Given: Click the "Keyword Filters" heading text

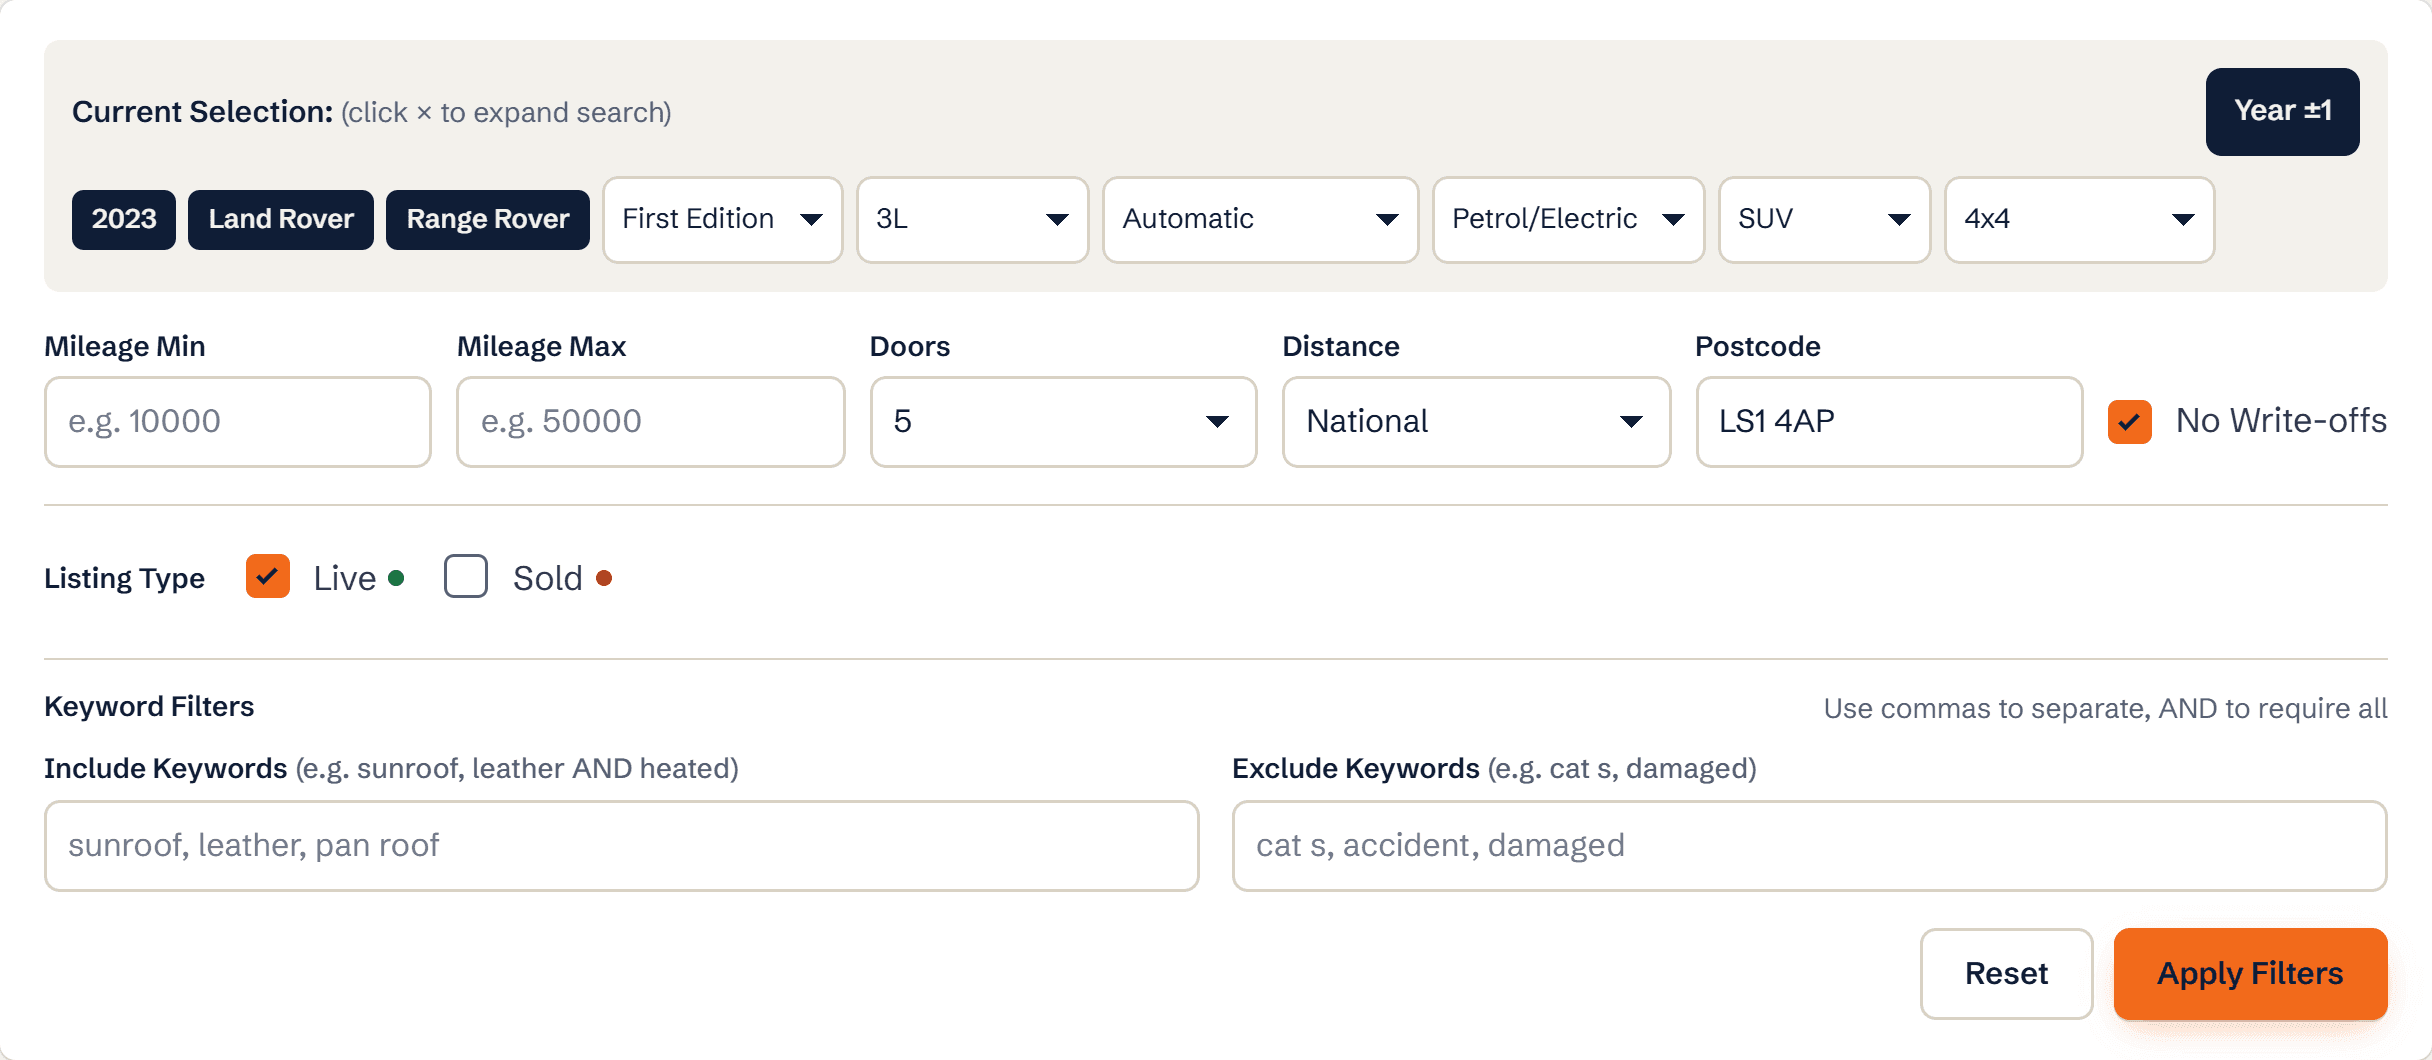Looking at the screenshot, I should pos(149,706).
